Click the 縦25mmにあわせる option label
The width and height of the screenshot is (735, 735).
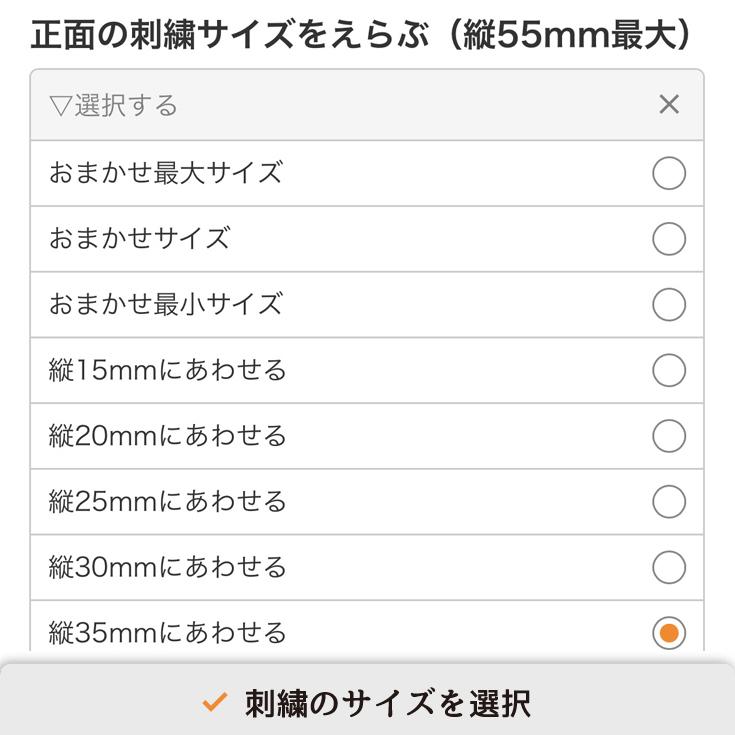tap(167, 501)
